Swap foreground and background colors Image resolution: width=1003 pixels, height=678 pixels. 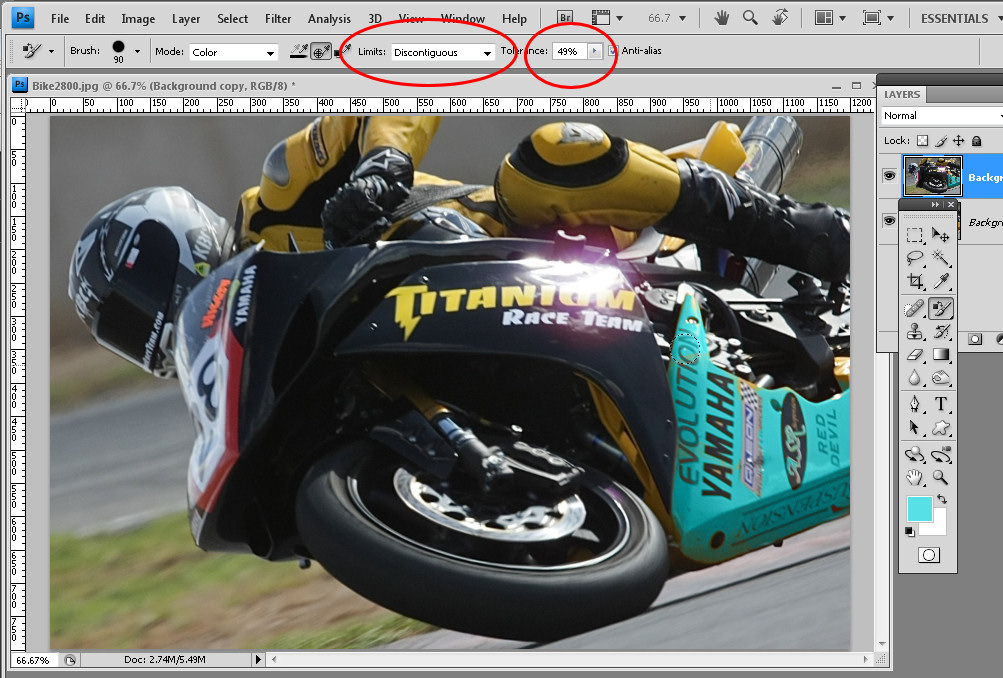942,499
